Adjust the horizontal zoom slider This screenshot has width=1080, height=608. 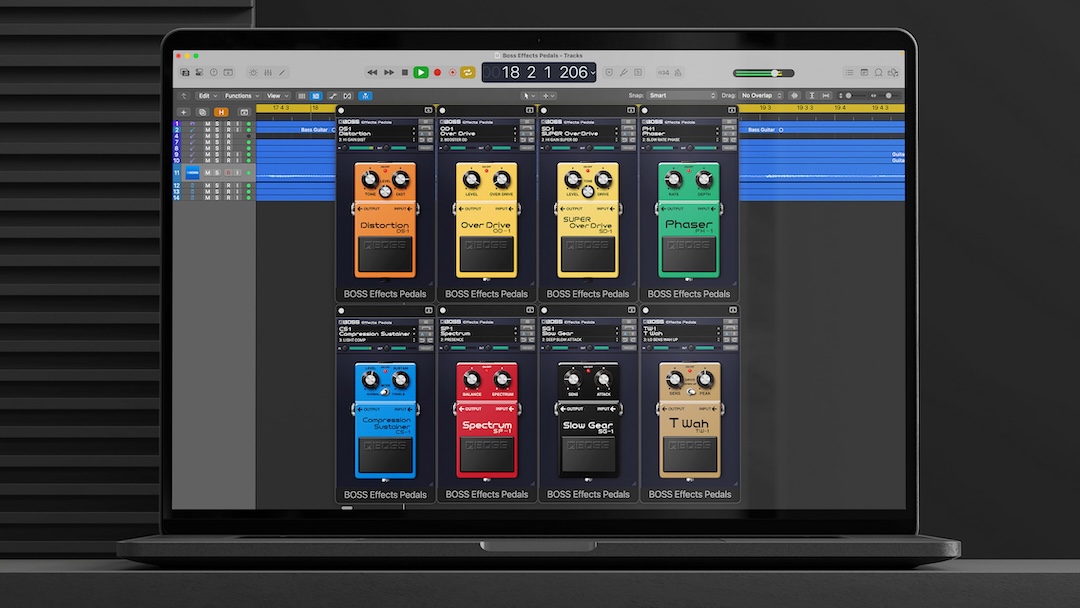point(884,96)
